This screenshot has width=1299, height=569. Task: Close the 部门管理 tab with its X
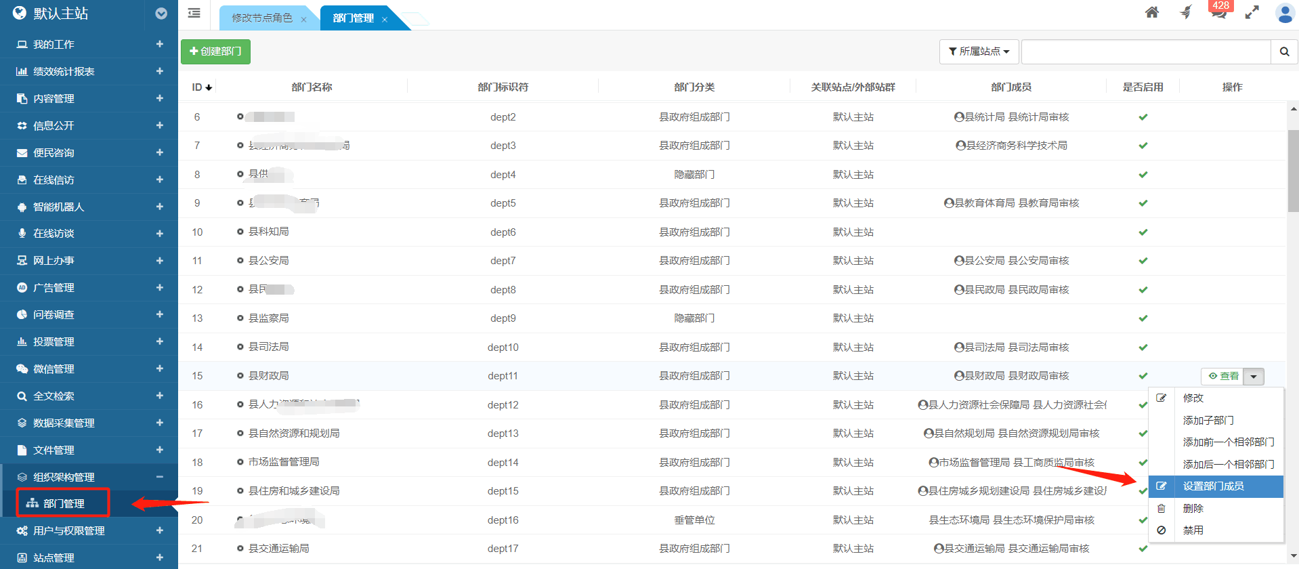point(384,19)
